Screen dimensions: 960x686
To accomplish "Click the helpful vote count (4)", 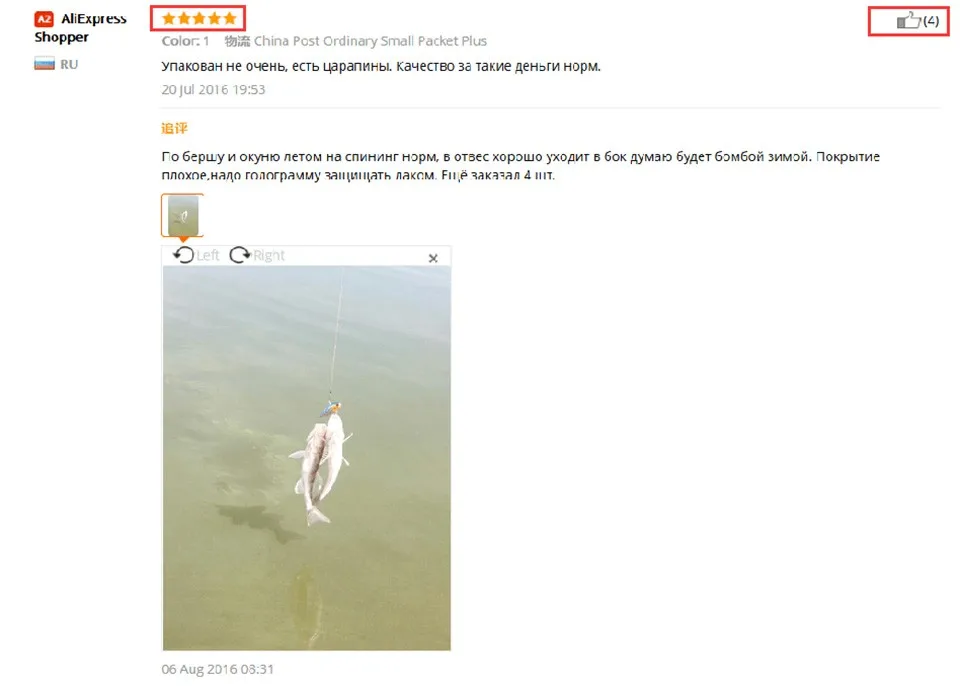I will coord(931,21).
